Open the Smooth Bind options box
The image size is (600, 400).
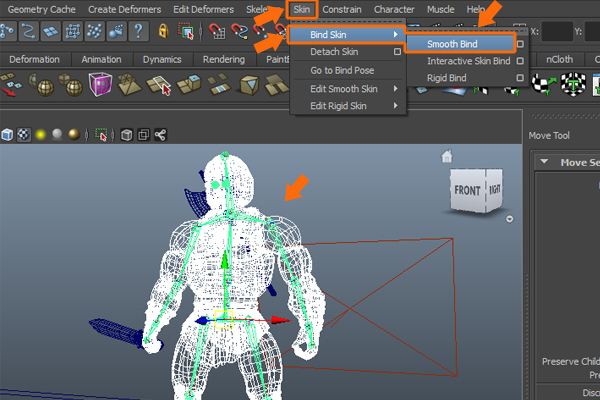[x=519, y=44]
